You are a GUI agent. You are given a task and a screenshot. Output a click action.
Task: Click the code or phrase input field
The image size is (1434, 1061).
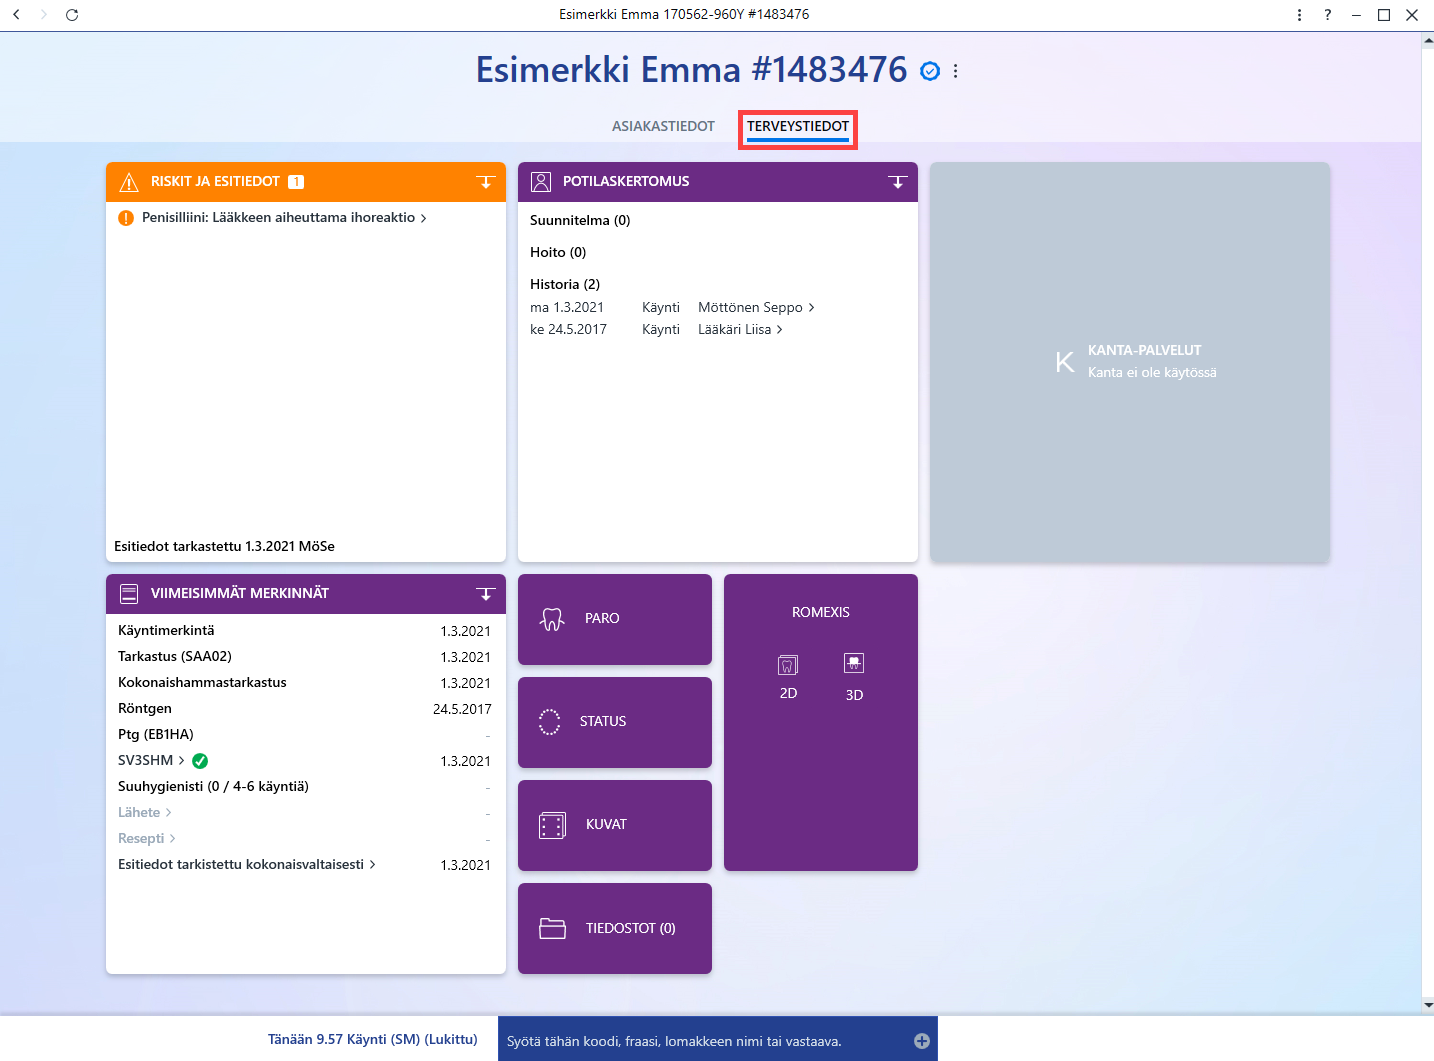pos(706,1041)
